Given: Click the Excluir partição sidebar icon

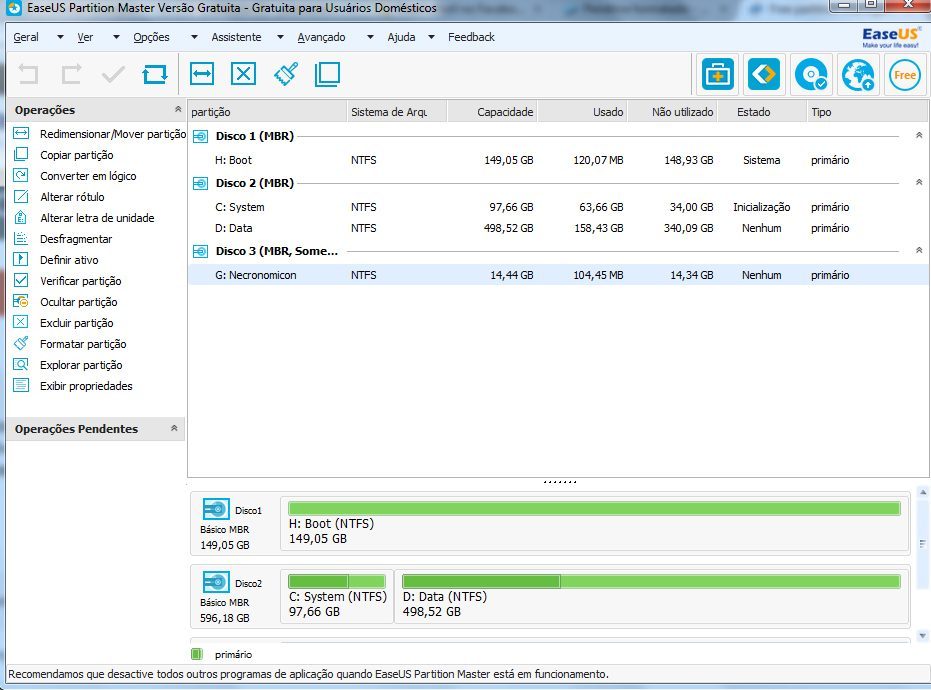Looking at the screenshot, I should click(x=21, y=322).
